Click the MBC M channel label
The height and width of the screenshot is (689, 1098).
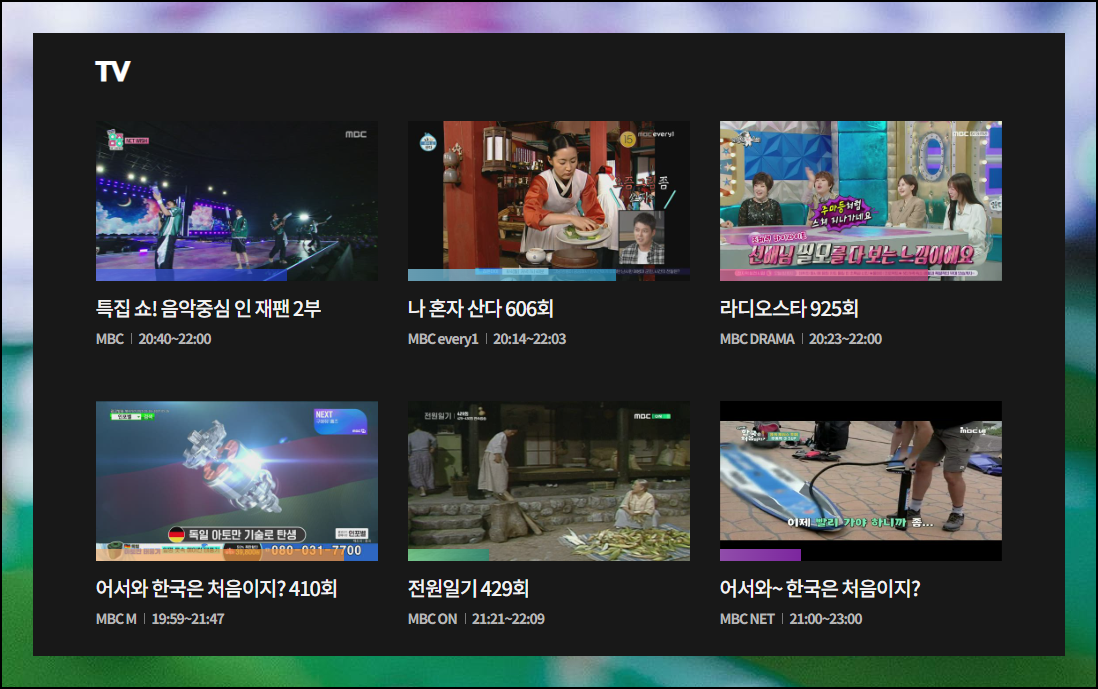116,619
